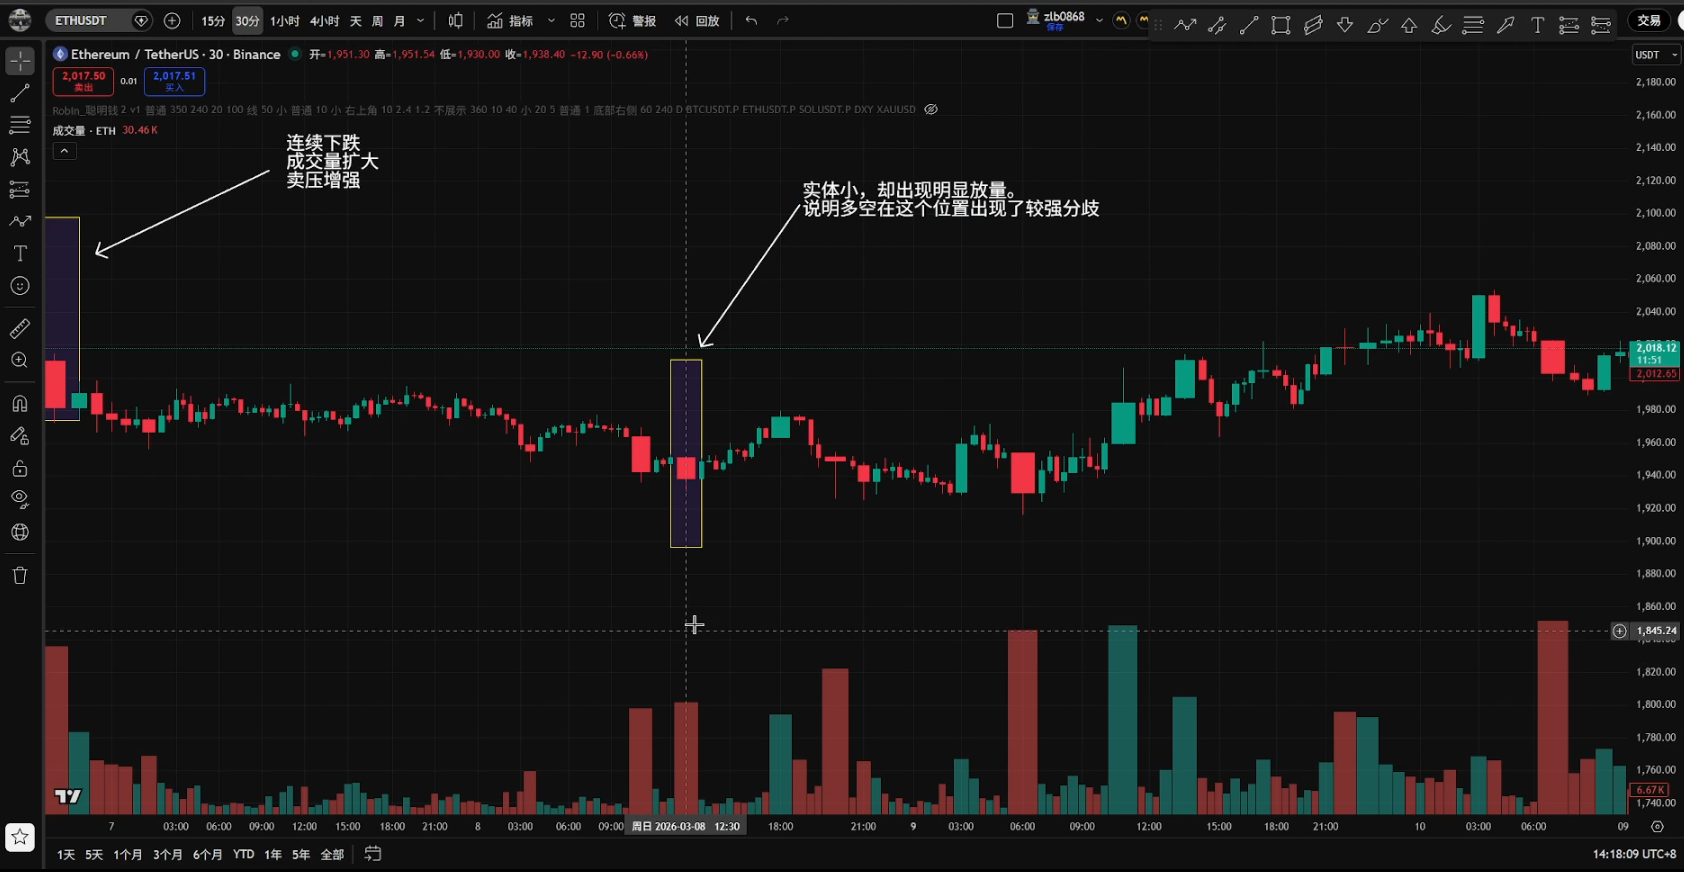Open the ruler measure tool

tap(20, 328)
